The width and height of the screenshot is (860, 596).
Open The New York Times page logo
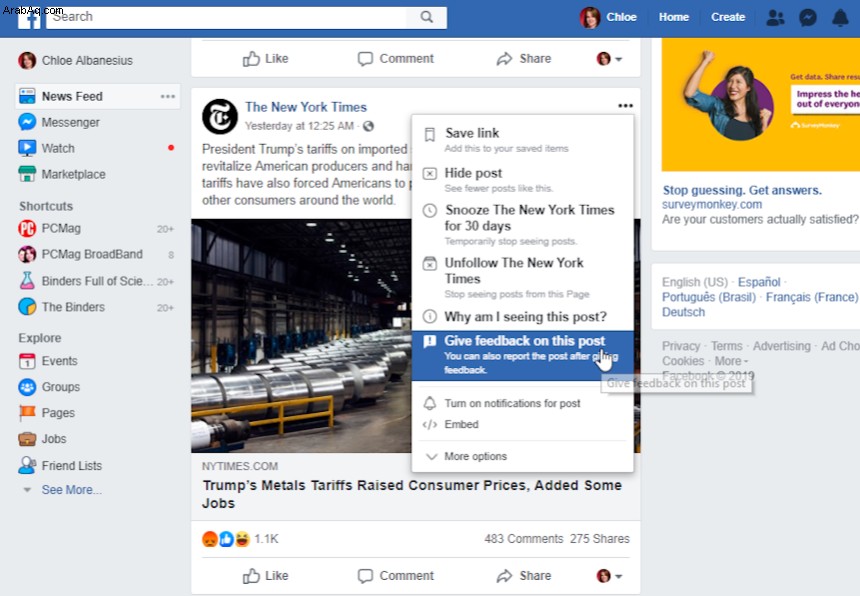pos(220,116)
